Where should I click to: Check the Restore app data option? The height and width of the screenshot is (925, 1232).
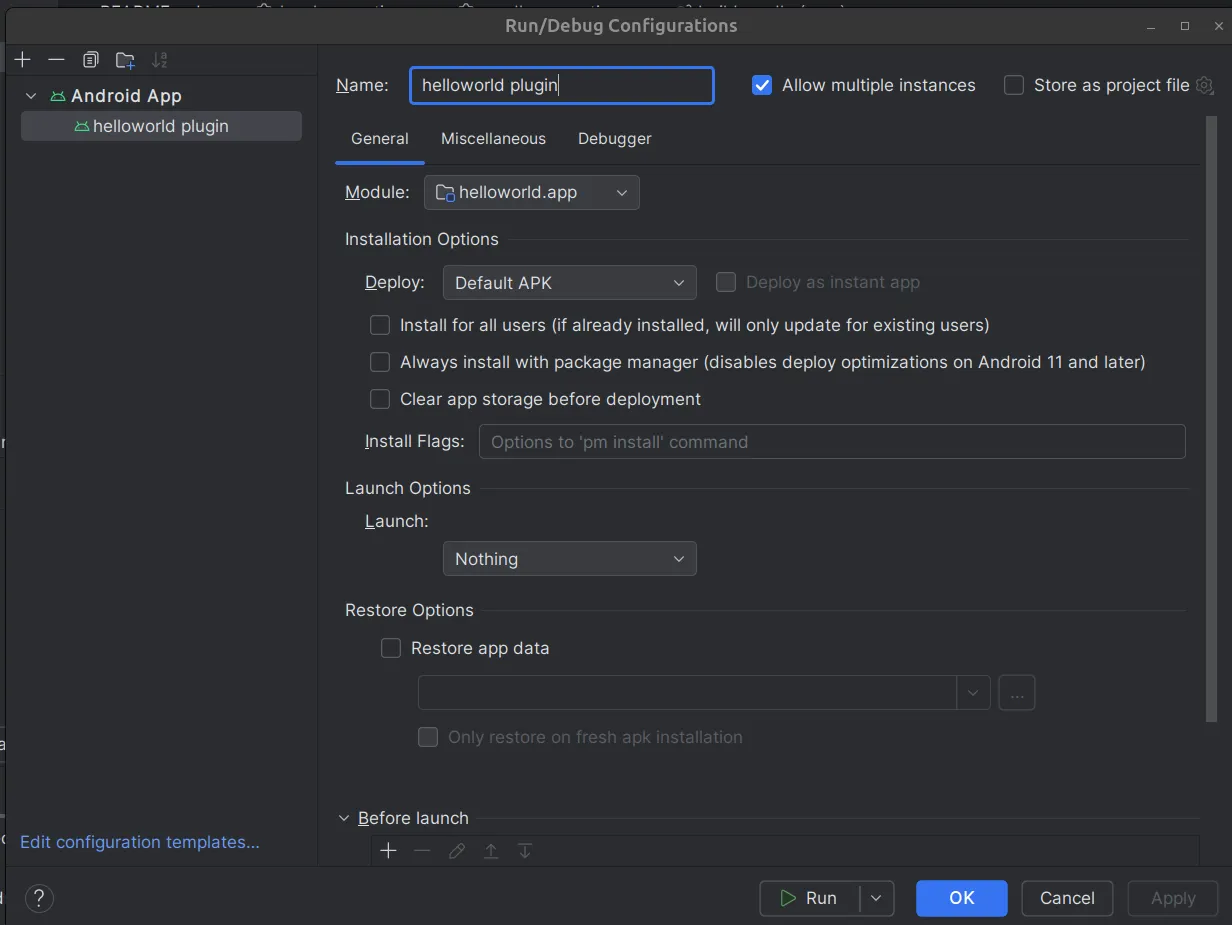tap(391, 648)
